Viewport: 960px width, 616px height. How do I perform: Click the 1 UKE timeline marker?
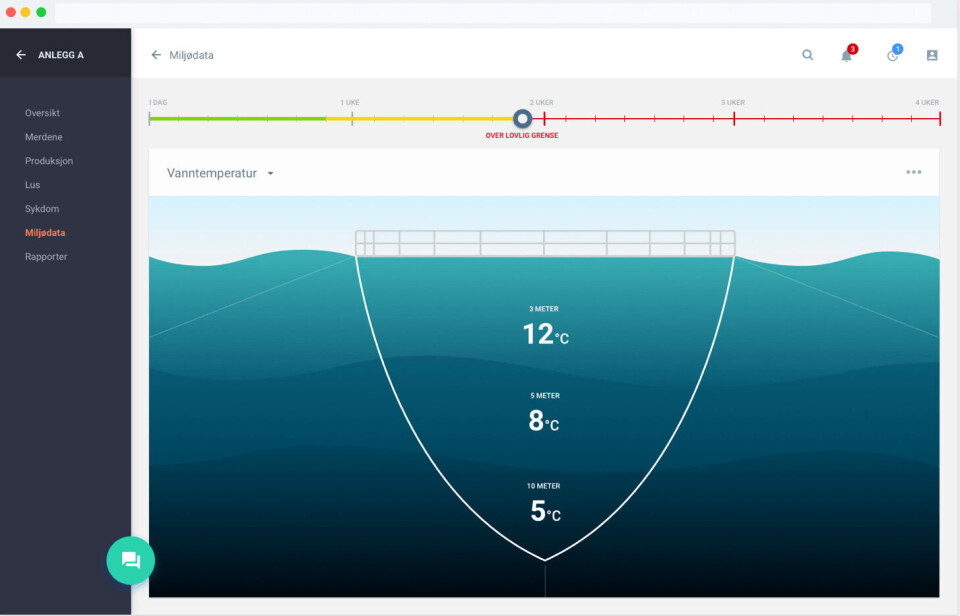pyautogui.click(x=351, y=118)
